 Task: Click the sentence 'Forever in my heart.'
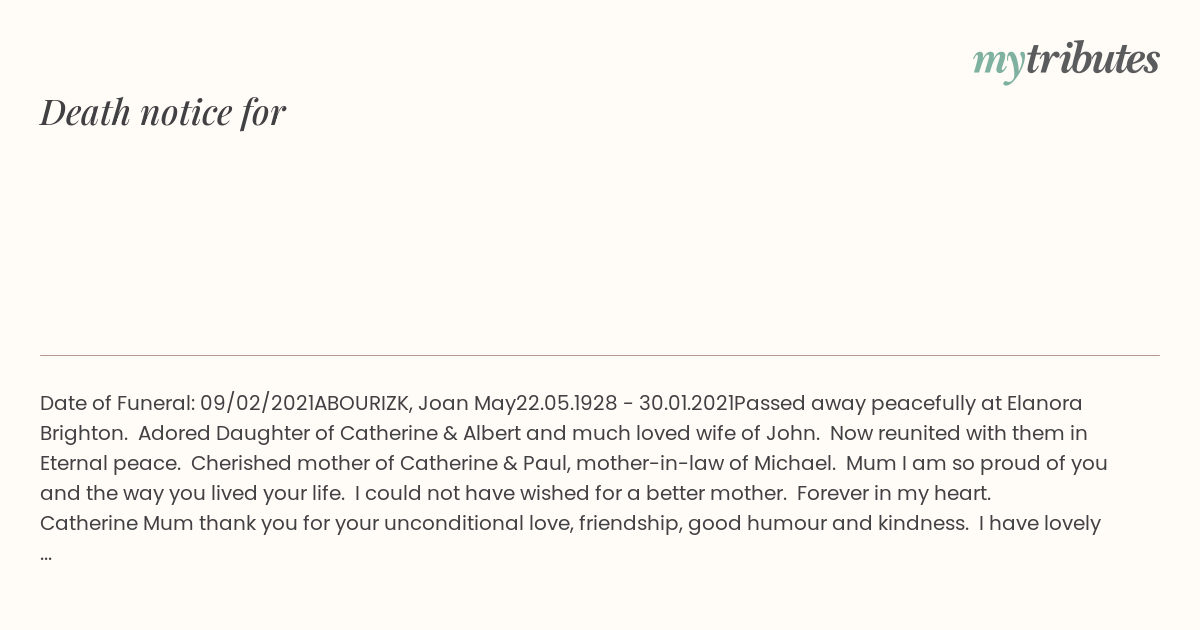coord(893,494)
